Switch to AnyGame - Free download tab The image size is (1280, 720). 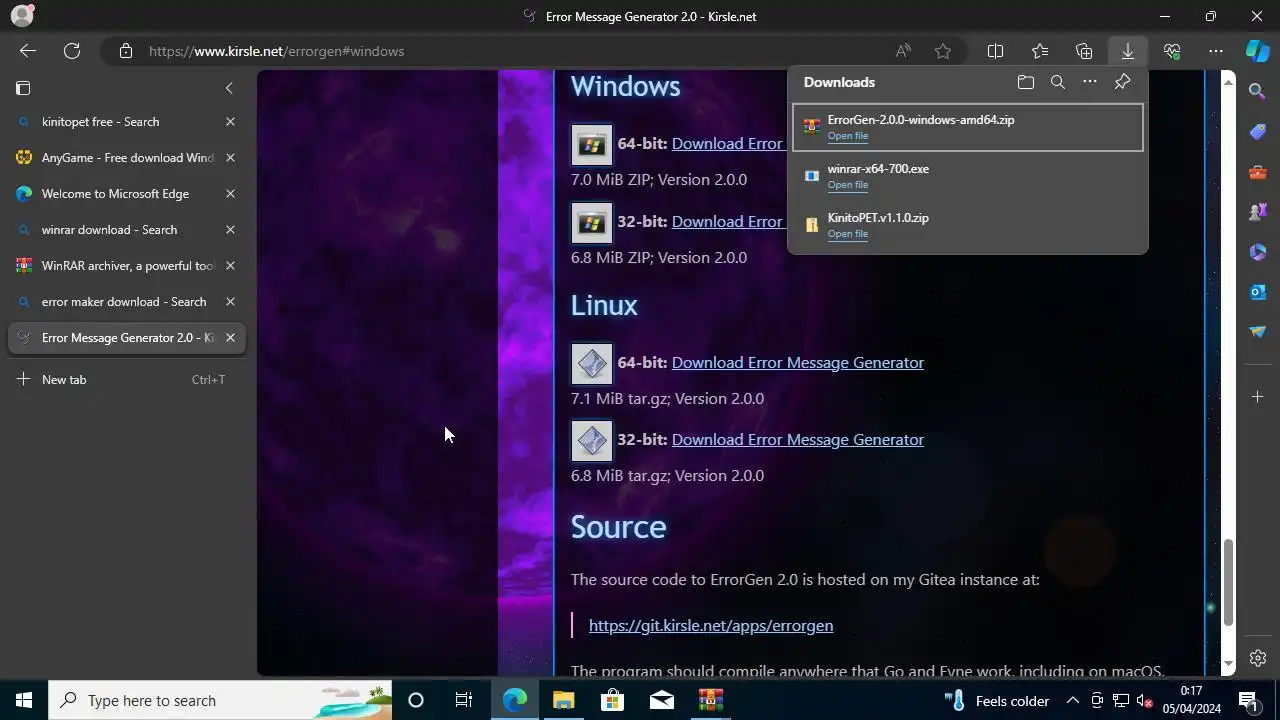(126, 158)
